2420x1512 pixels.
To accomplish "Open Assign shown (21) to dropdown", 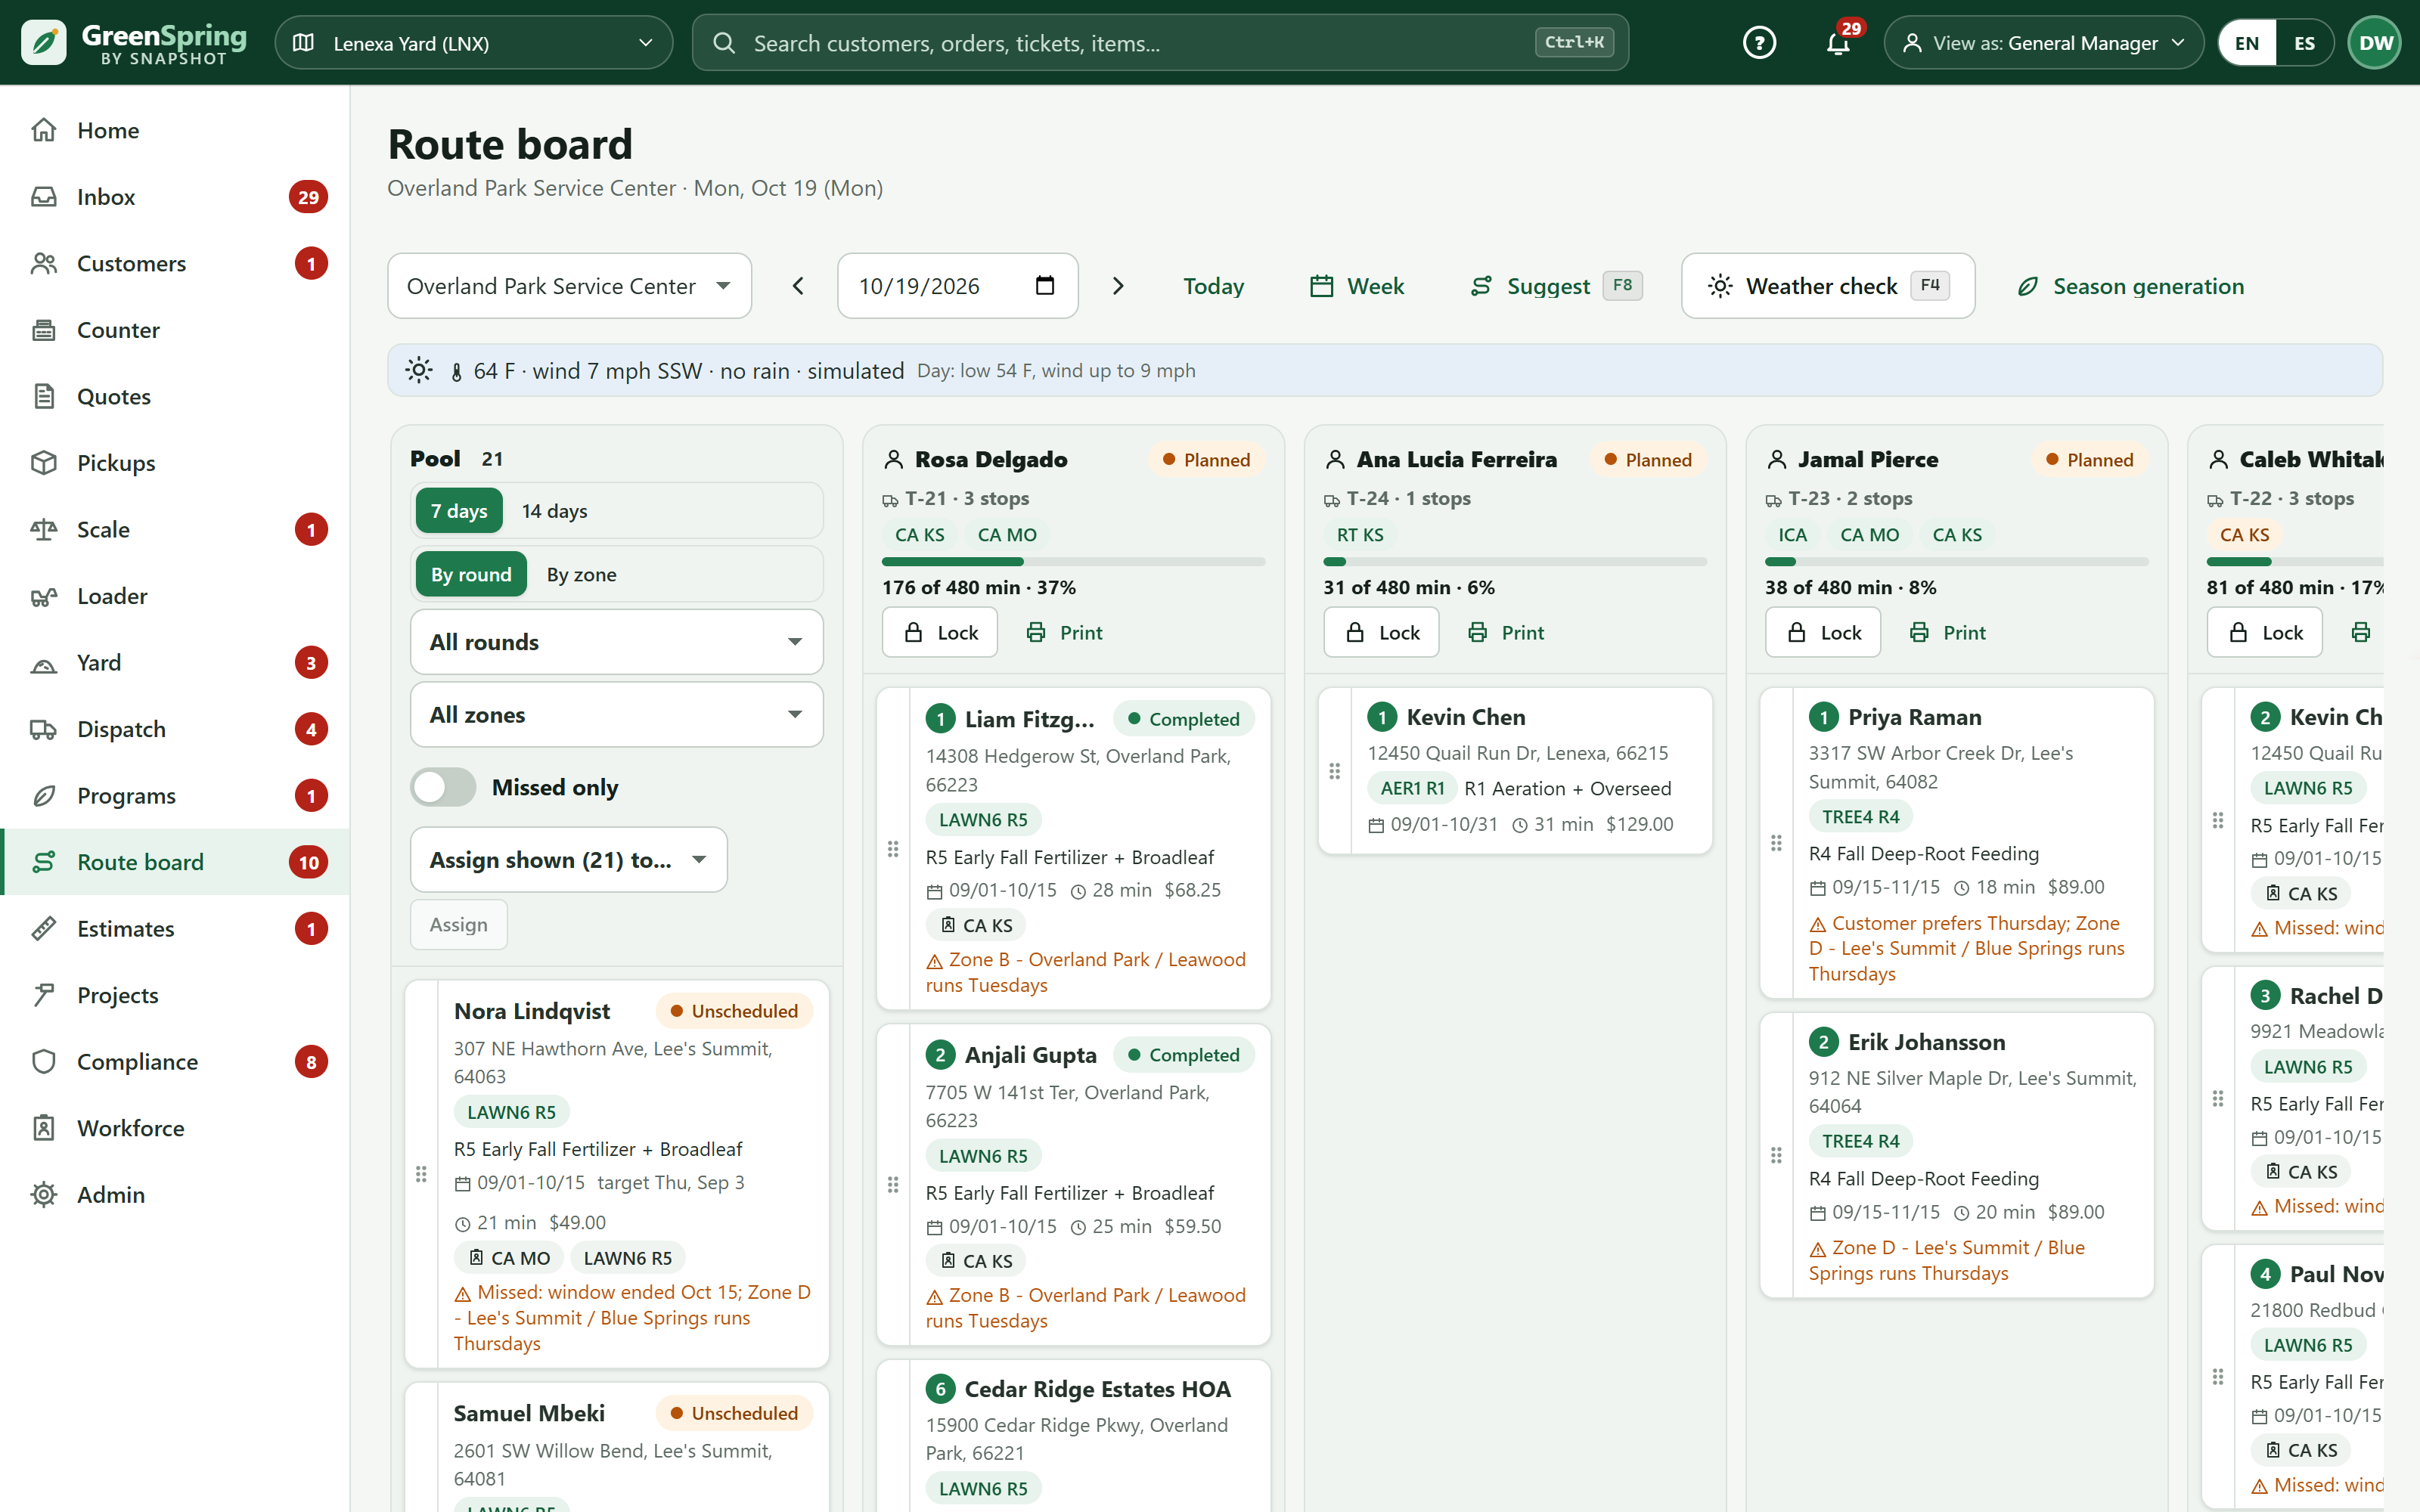I will (x=568, y=860).
